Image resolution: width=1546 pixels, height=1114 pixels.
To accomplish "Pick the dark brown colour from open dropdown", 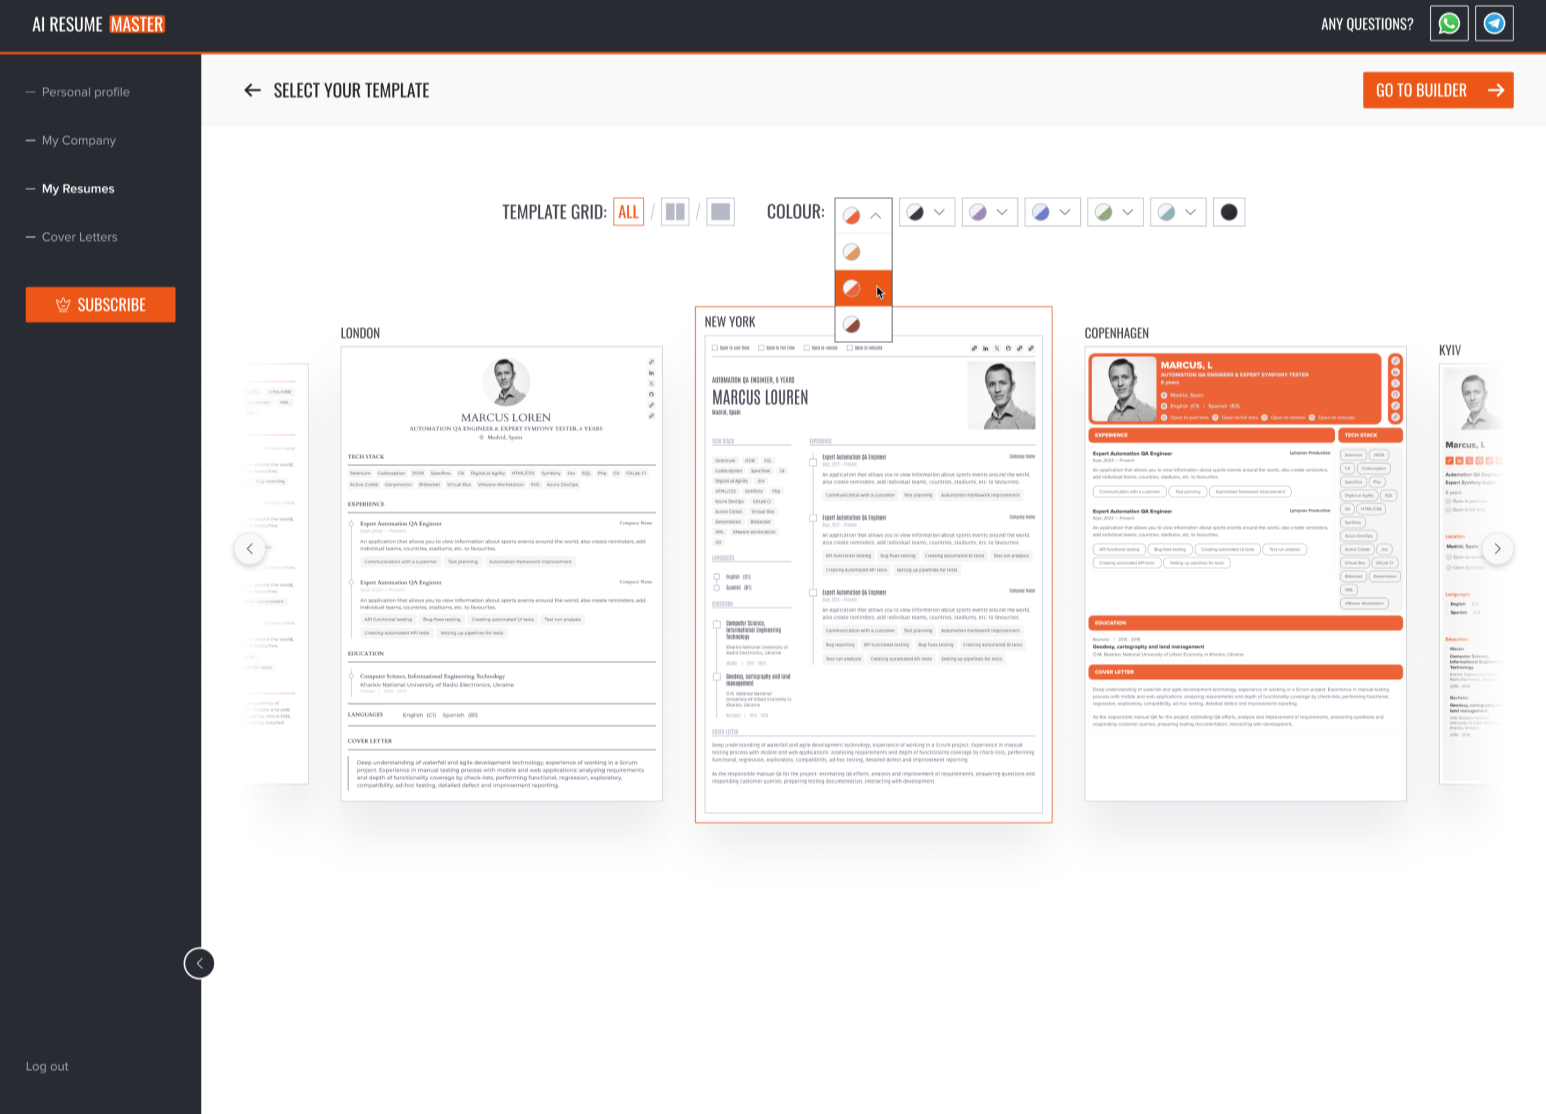I will [852, 325].
